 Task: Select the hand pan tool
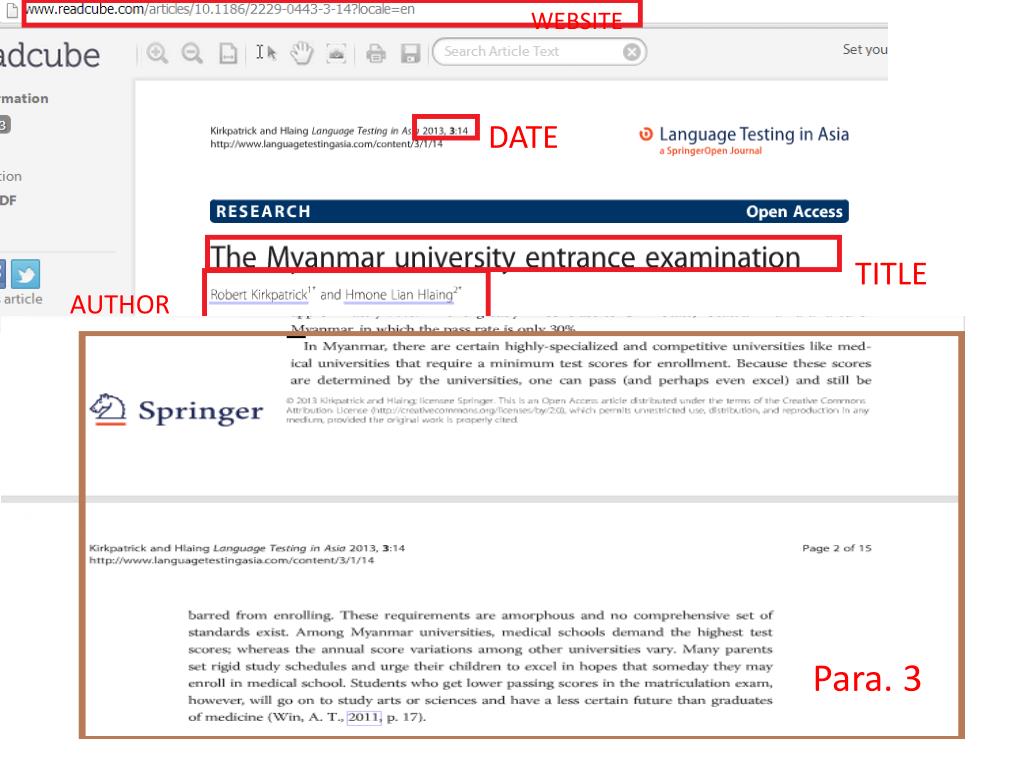301,52
